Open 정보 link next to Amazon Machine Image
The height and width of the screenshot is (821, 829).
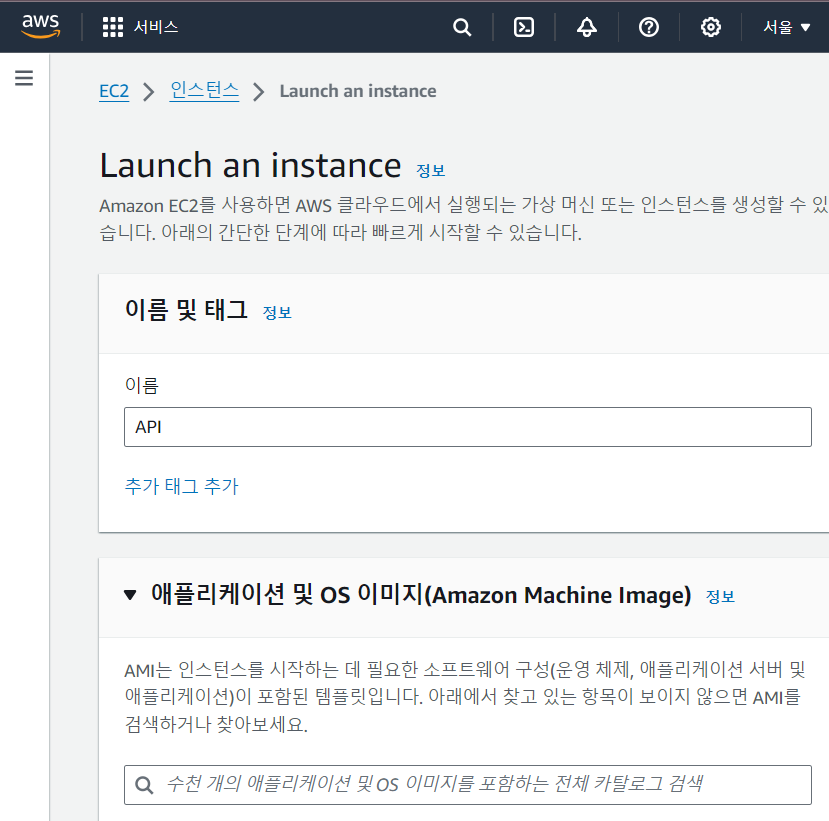pyautogui.click(x=720, y=597)
